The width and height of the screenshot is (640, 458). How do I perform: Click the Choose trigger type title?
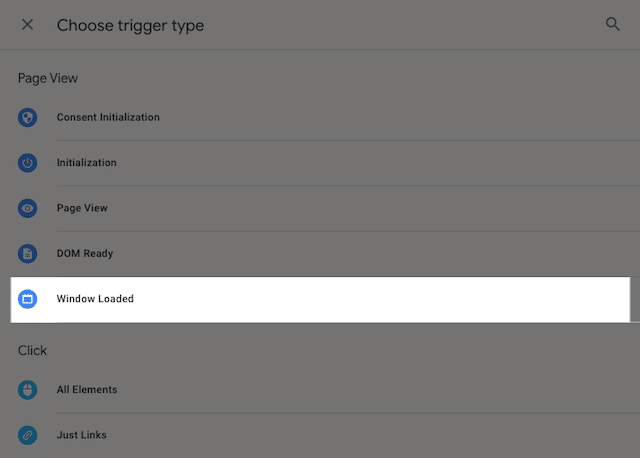[x=130, y=25]
